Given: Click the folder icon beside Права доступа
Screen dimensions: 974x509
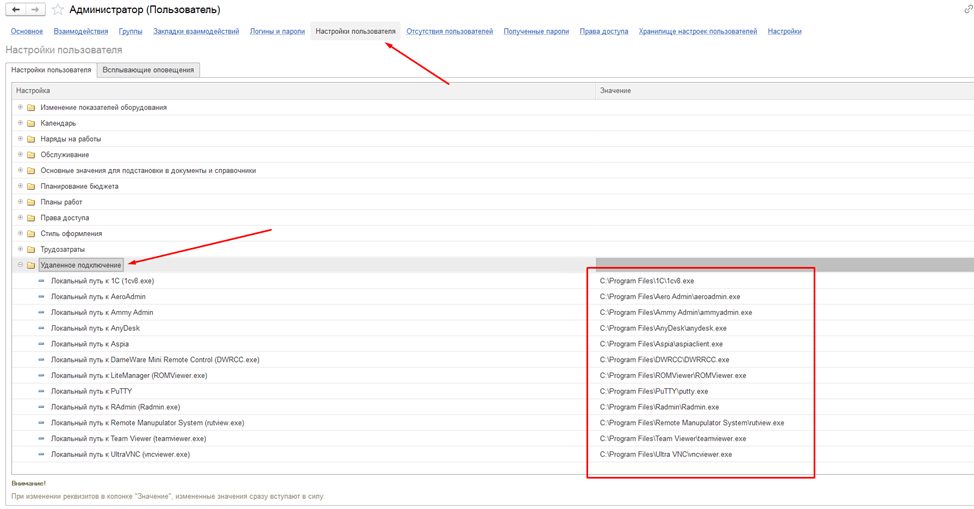Looking at the screenshot, I should (x=31, y=218).
